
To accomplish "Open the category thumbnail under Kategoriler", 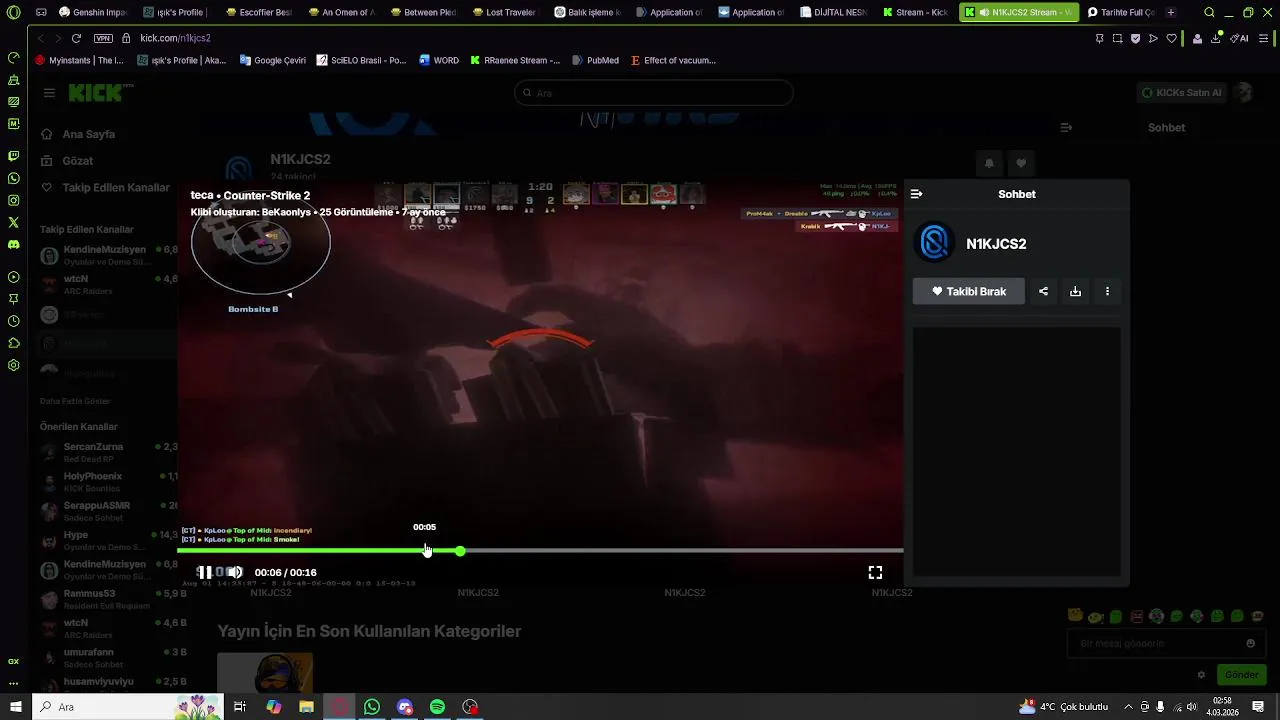I will coord(265,673).
